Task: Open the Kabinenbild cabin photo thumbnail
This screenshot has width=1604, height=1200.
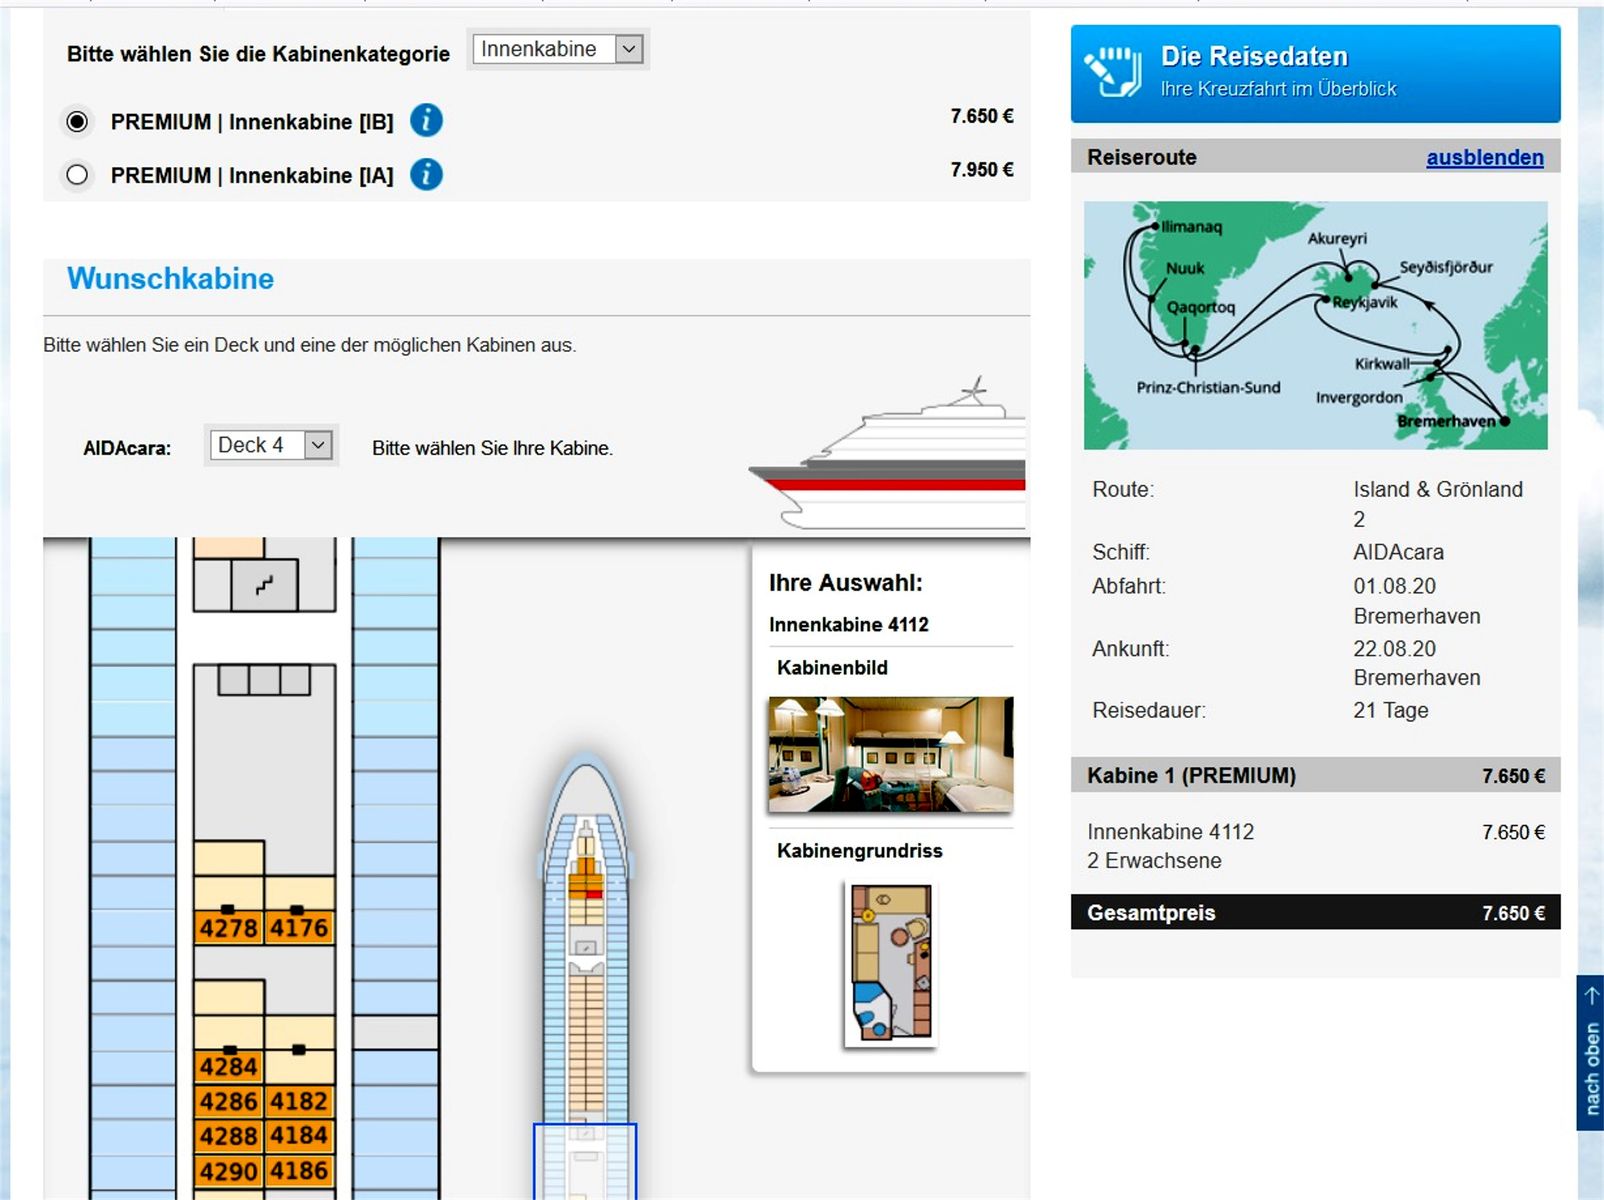Action: coord(890,754)
